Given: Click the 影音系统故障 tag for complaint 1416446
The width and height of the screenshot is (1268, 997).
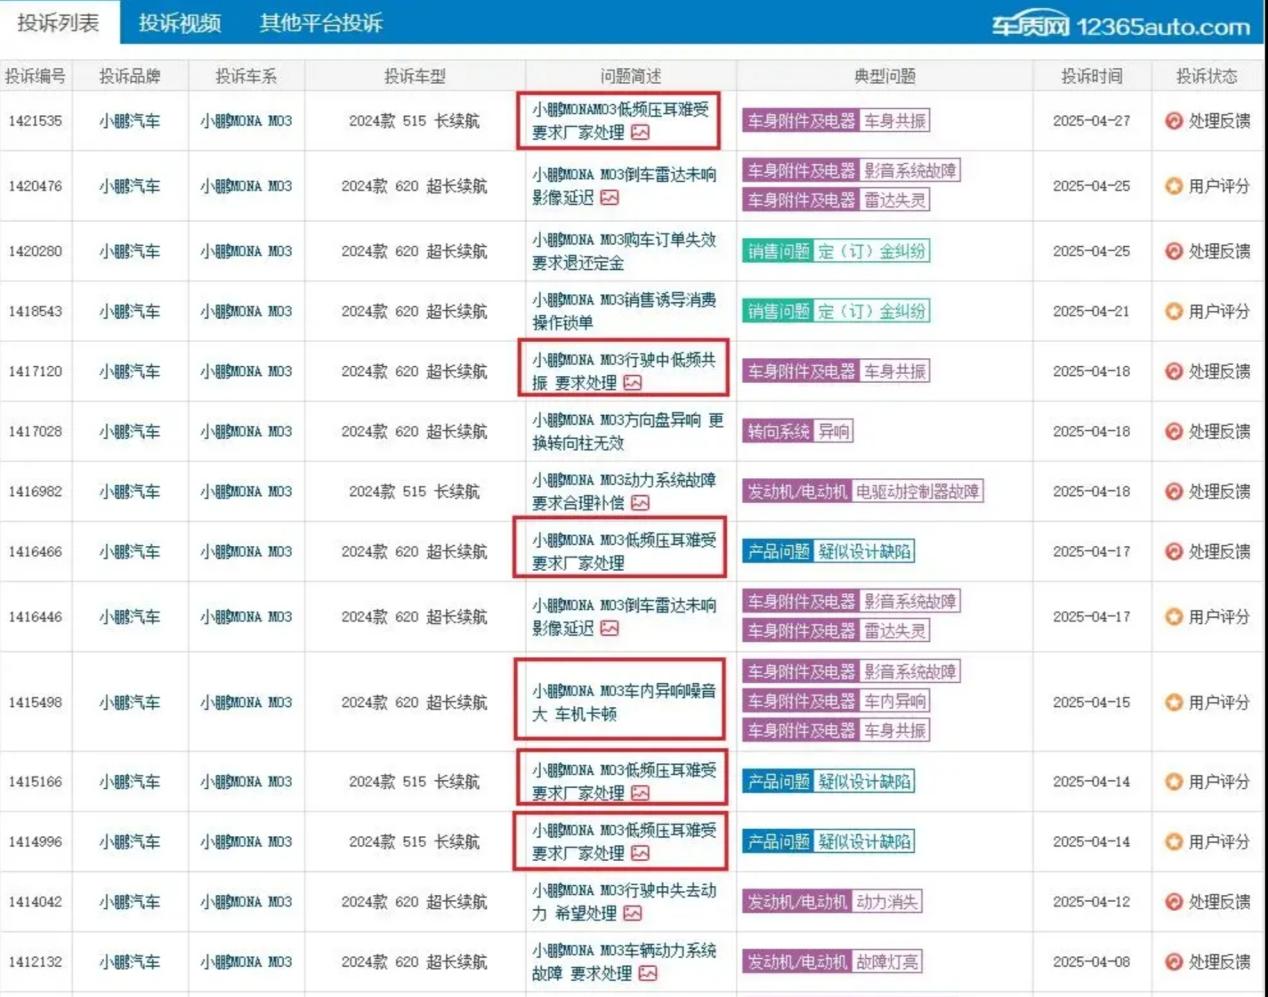Looking at the screenshot, I should [910, 601].
